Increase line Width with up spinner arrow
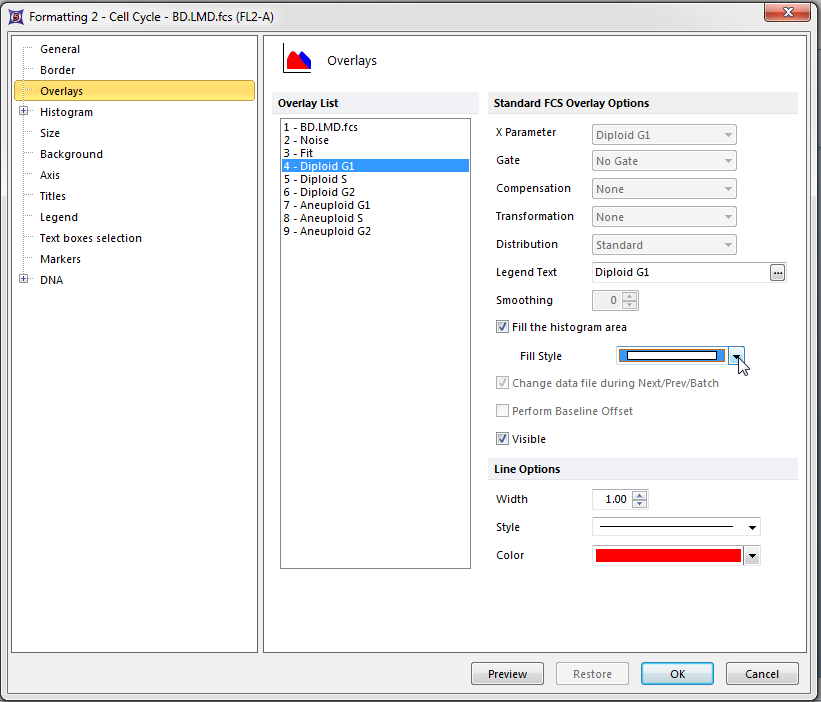Screen dimensions: 821x702 [x=640, y=494]
